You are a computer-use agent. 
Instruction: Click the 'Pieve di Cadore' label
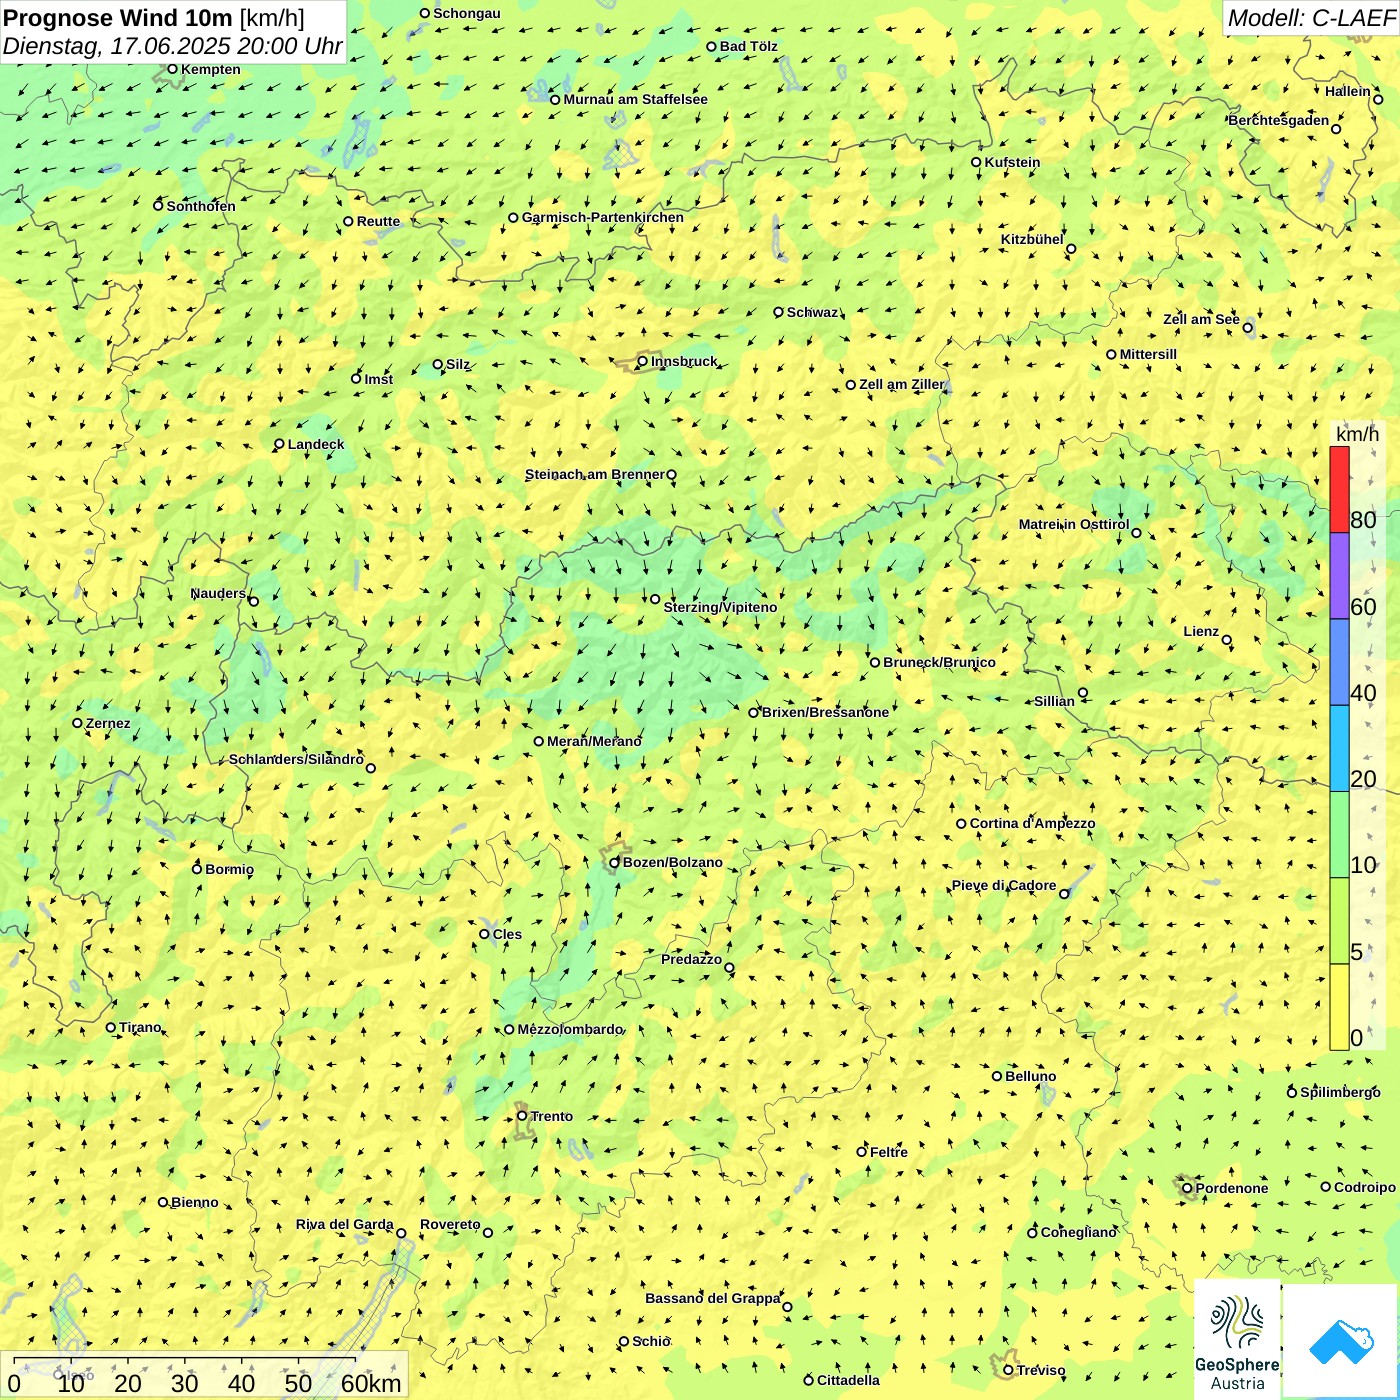tap(1004, 885)
